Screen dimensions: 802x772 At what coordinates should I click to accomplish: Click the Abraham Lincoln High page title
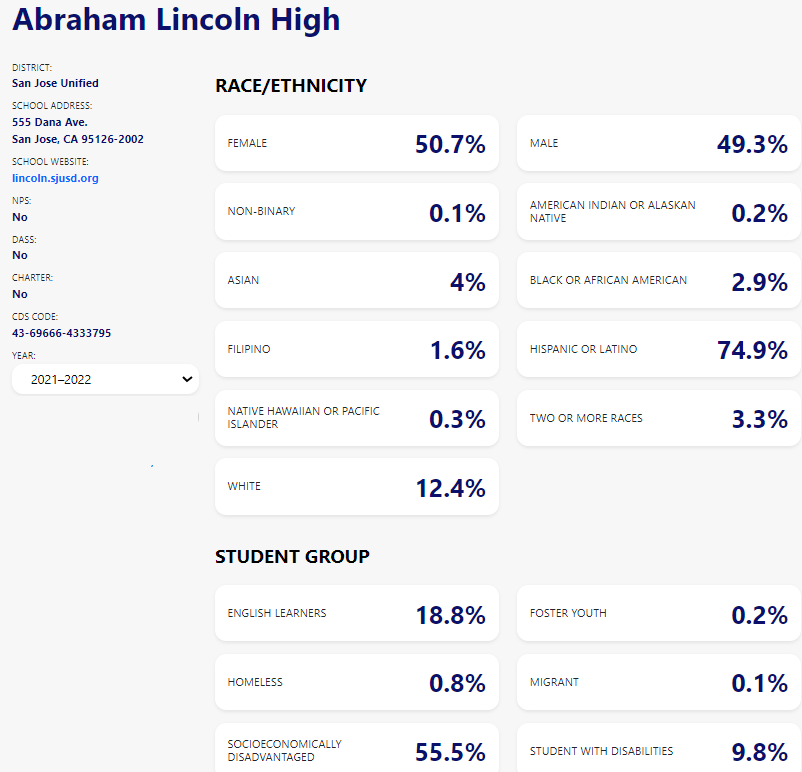(x=176, y=20)
